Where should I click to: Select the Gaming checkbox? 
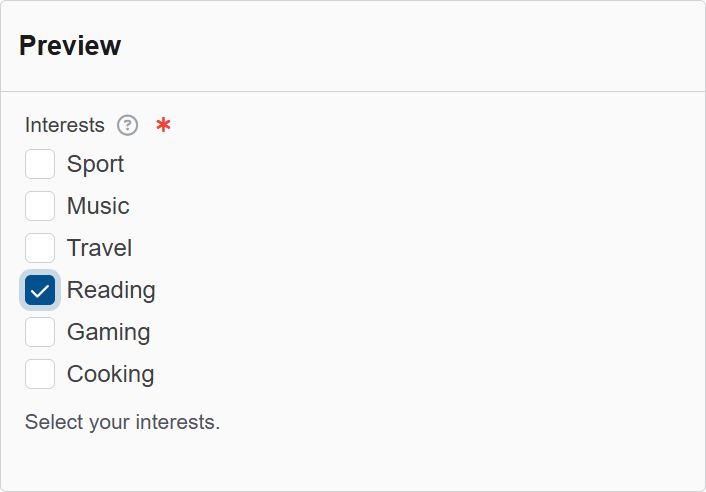tap(40, 332)
